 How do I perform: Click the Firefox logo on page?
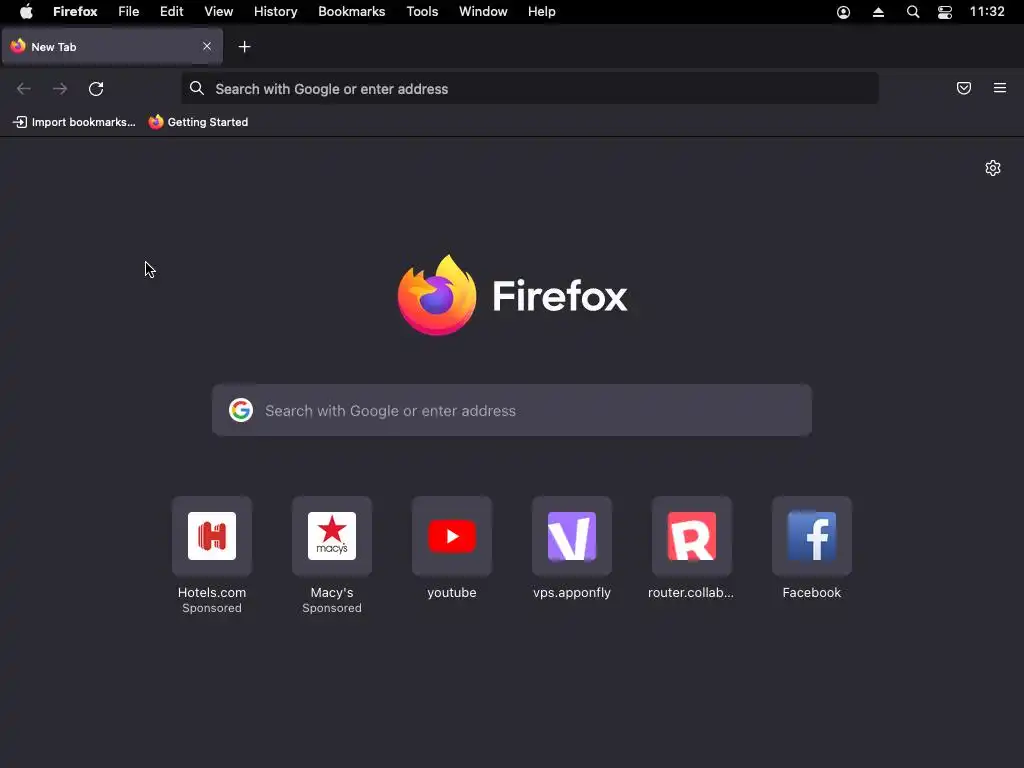pos(512,295)
